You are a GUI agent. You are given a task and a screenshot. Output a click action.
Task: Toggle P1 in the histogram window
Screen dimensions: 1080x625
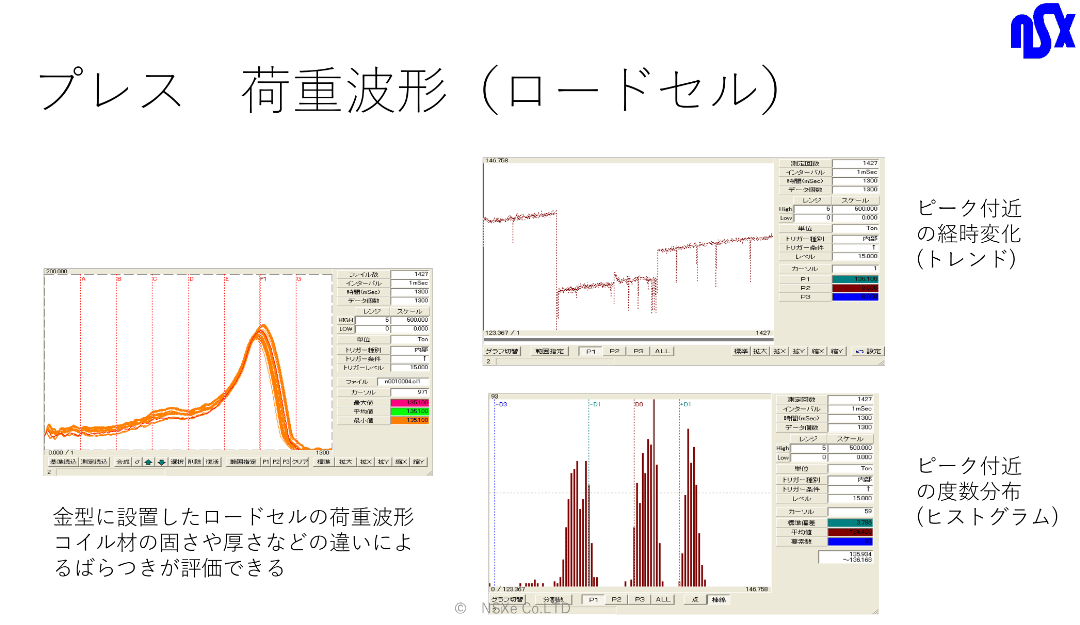[x=593, y=600]
